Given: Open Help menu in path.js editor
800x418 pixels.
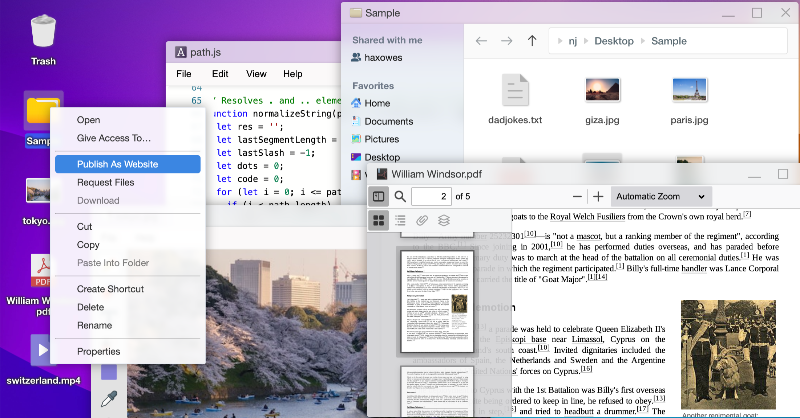Looking at the screenshot, I should point(293,74).
